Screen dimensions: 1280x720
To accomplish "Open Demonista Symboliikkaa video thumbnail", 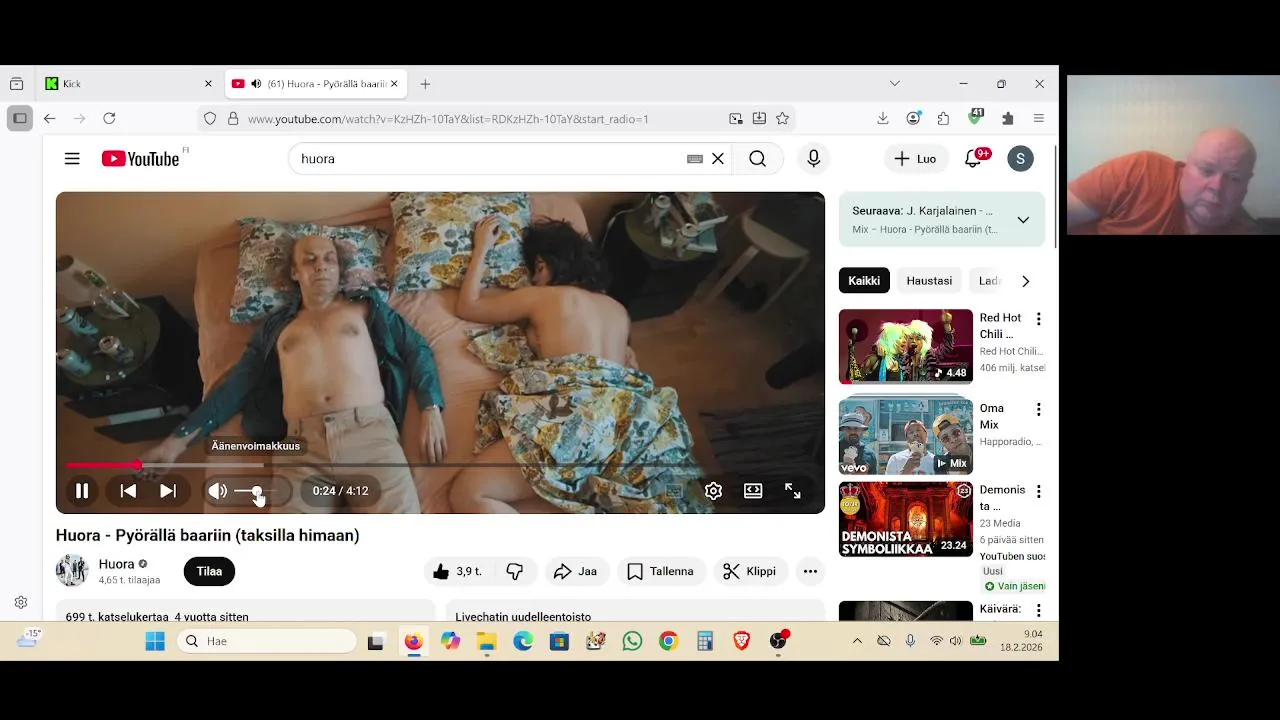I will [905, 519].
